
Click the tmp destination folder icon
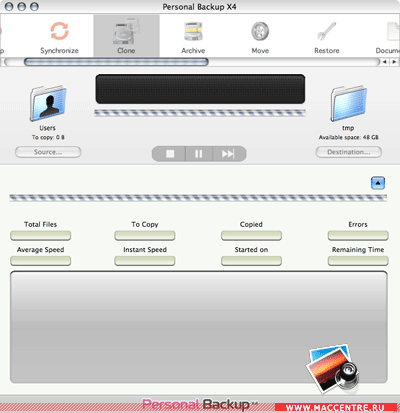tap(349, 103)
